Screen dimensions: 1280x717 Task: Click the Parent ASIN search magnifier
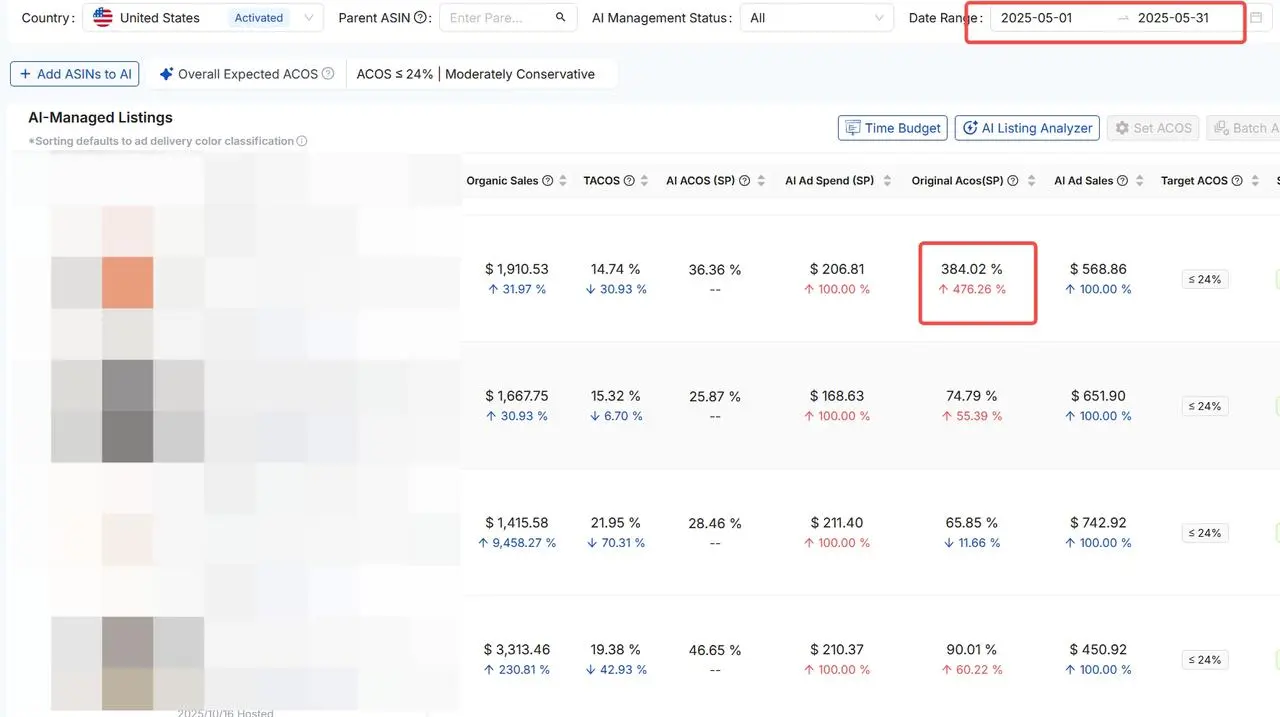(x=560, y=18)
